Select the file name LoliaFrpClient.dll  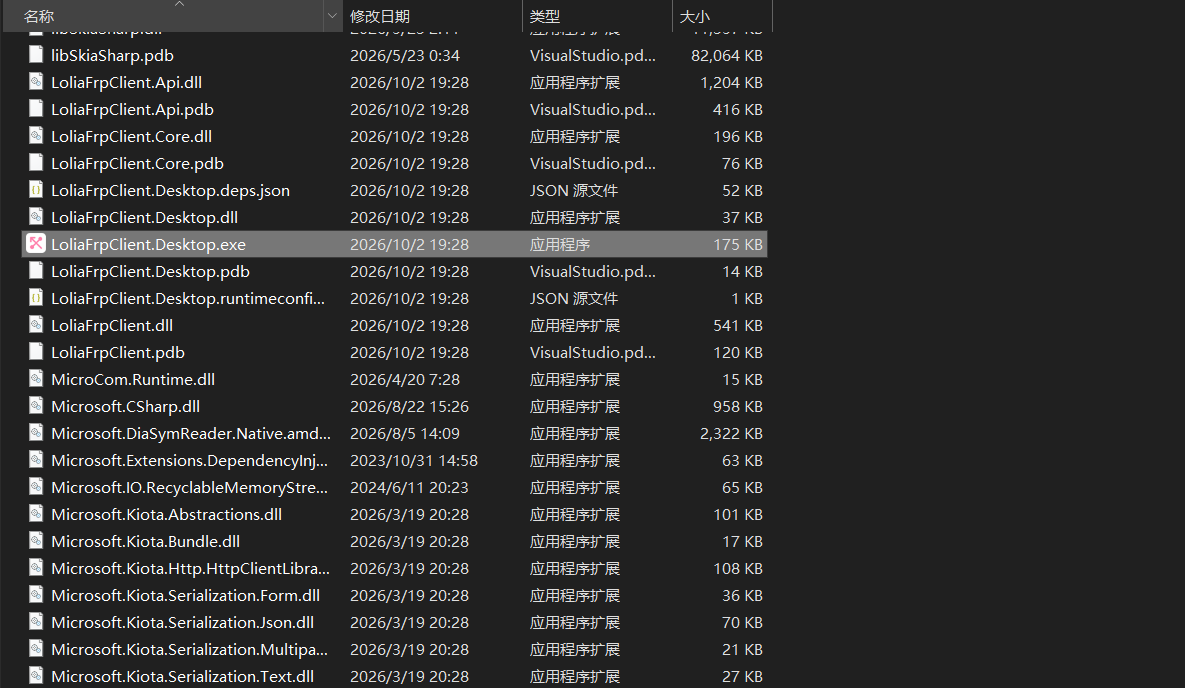[x=112, y=326]
